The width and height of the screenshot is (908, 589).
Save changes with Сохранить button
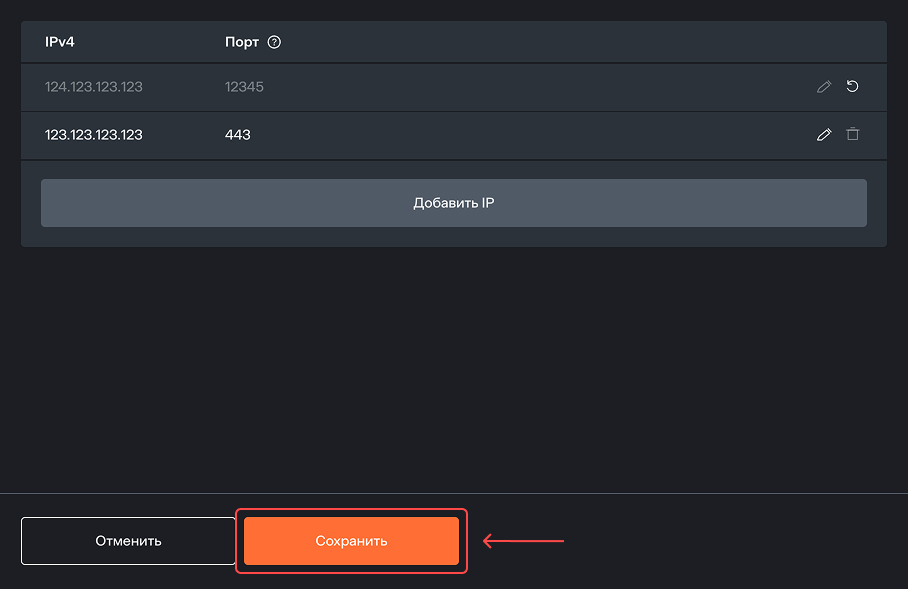pyautogui.click(x=351, y=541)
